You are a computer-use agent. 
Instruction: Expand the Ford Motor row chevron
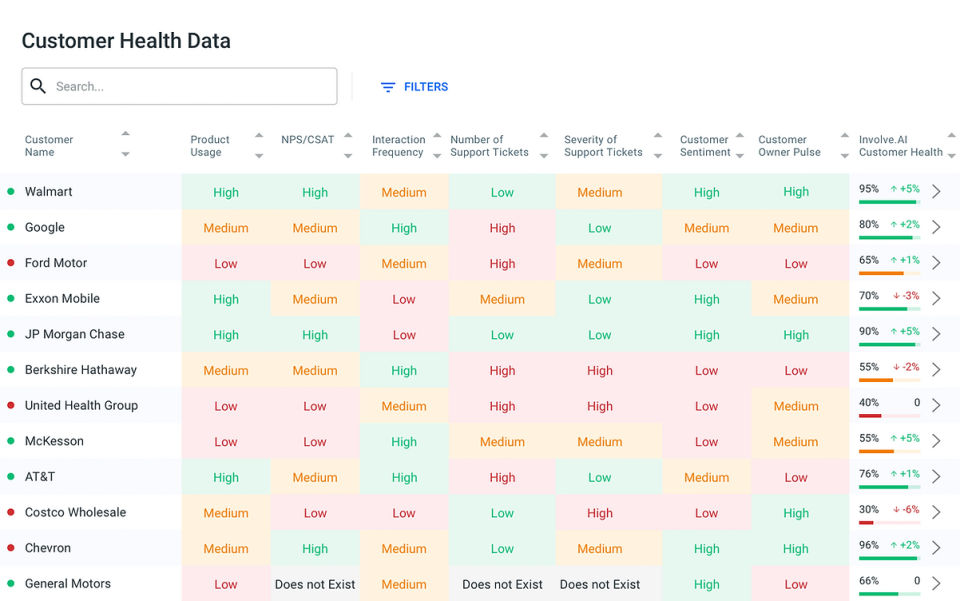(x=936, y=263)
